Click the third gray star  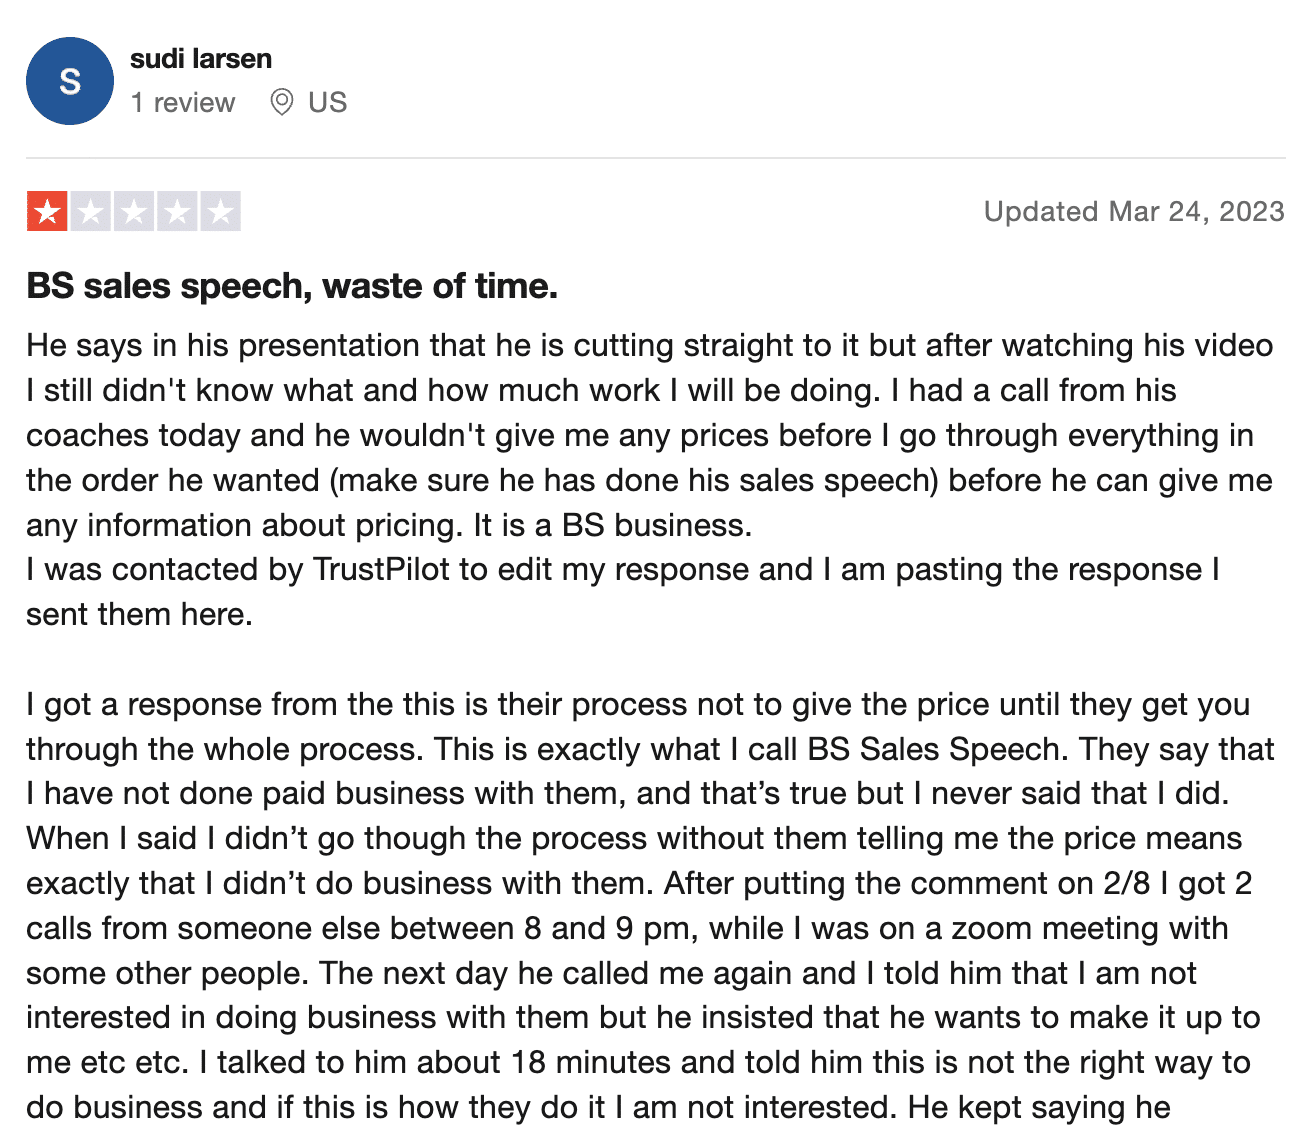tap(134, 211)
